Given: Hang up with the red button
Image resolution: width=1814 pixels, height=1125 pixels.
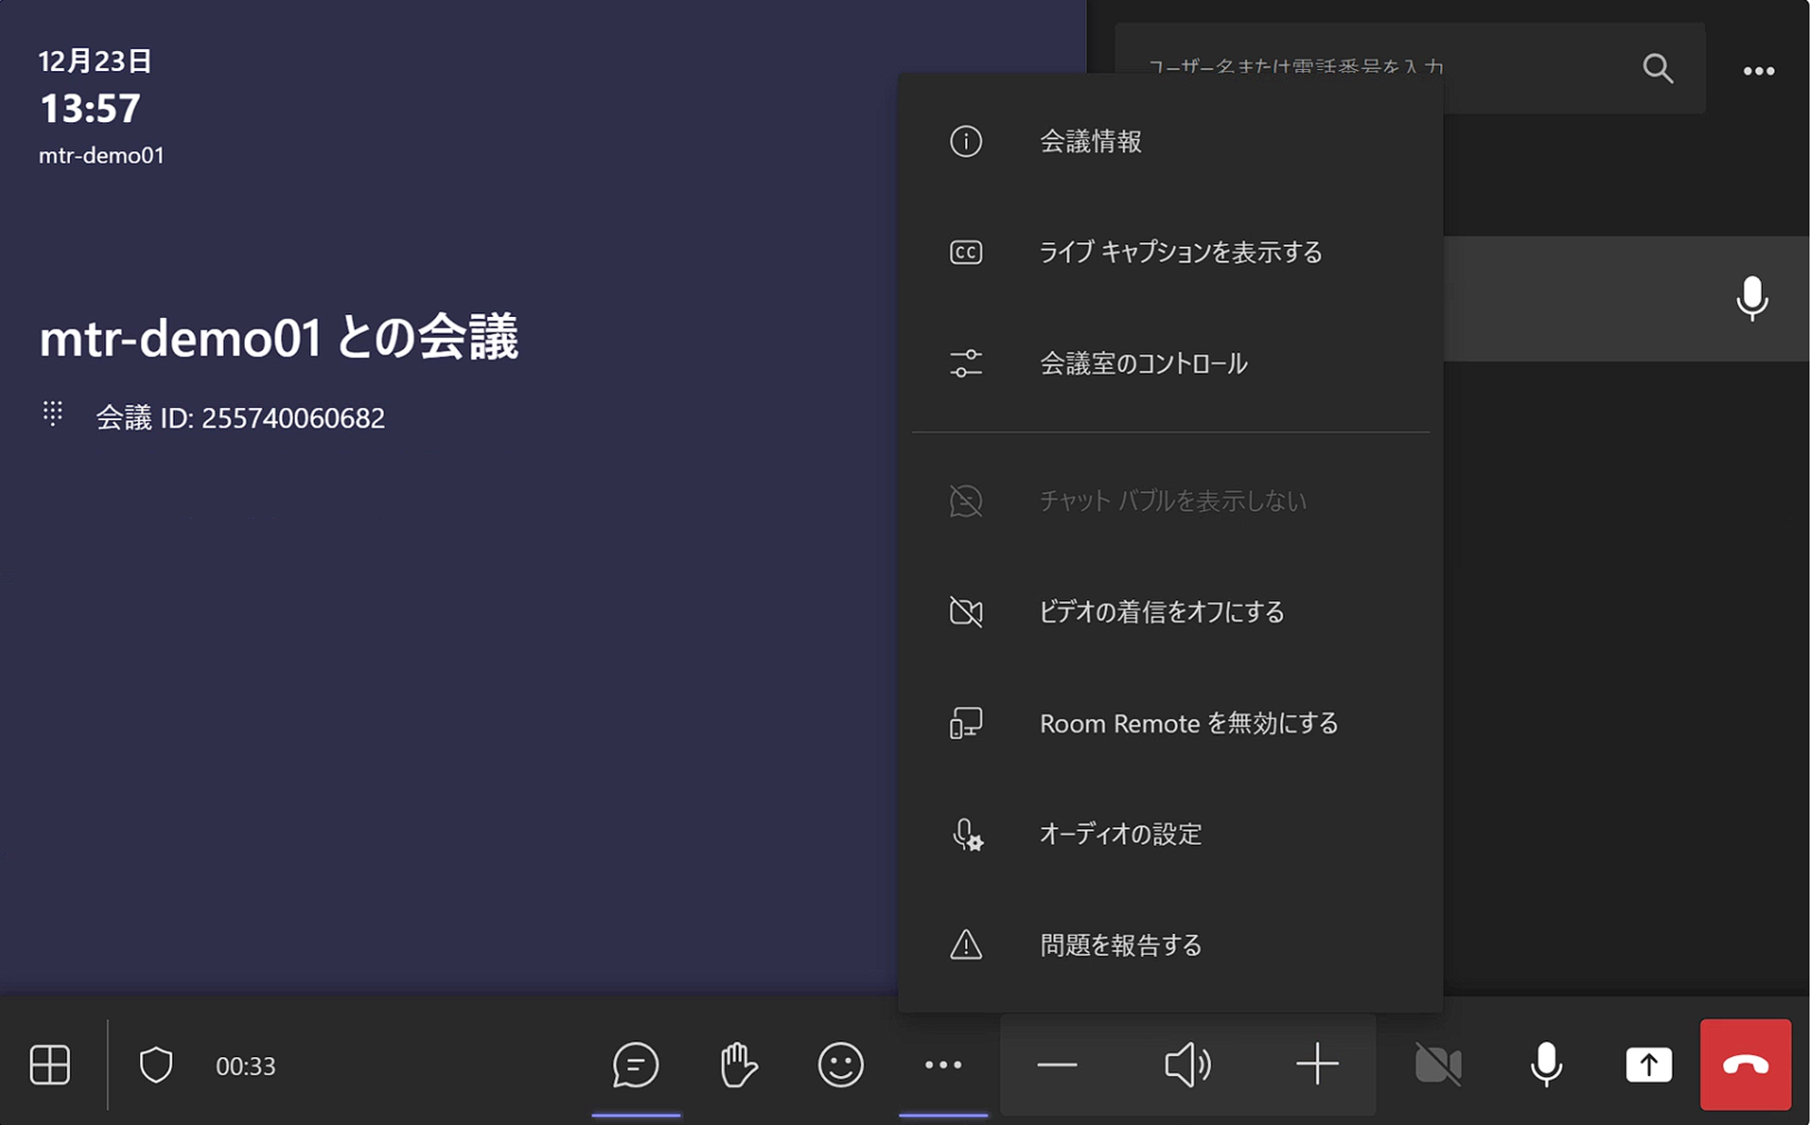Looking at the screenshot, I should 1746,1064.
